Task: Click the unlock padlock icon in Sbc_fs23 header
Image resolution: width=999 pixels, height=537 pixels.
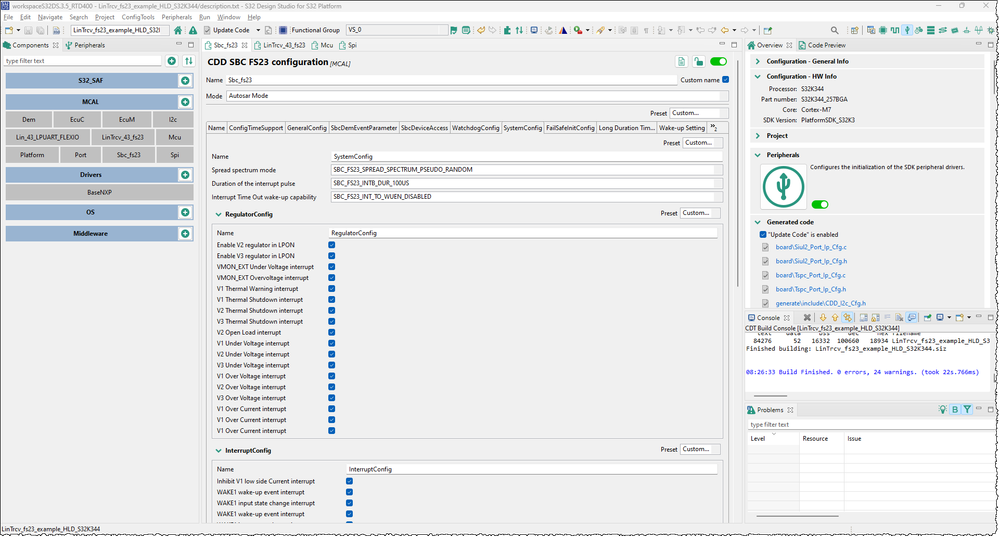Action: 699,62
